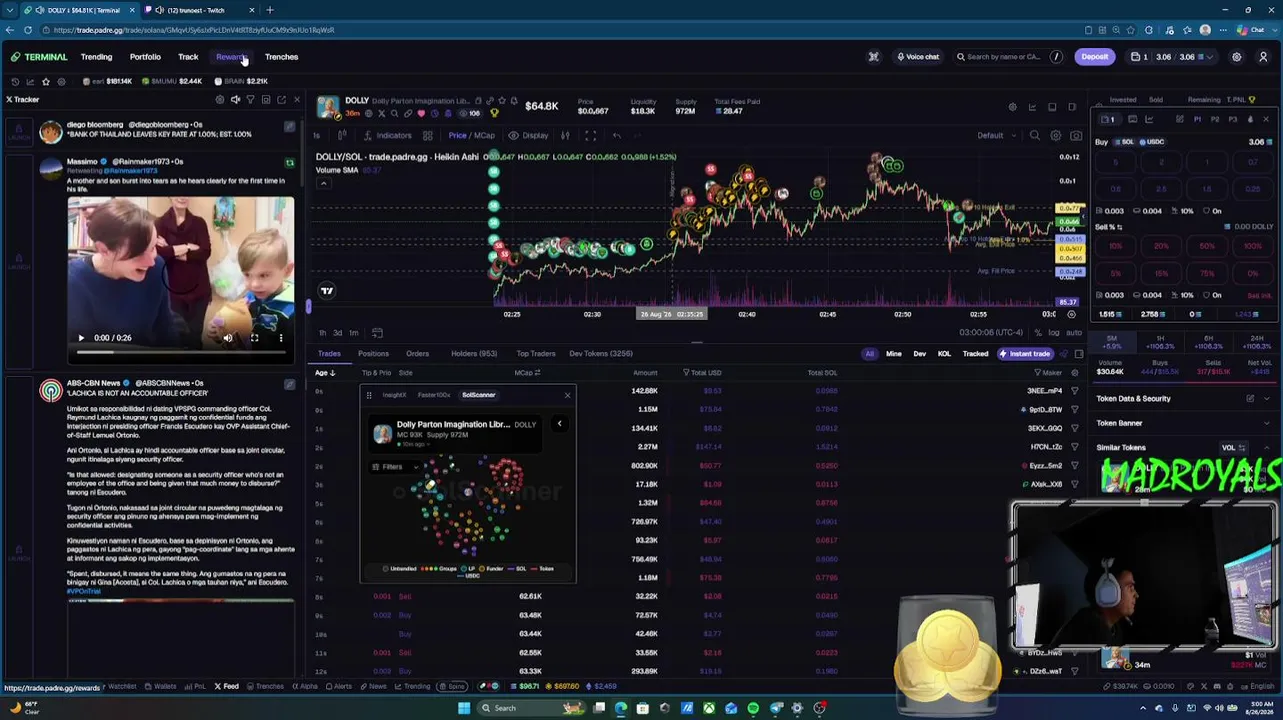Toggle Price / MCap chart mode
The width and height of the screenshot is (1283, 720).
[471, 136]
